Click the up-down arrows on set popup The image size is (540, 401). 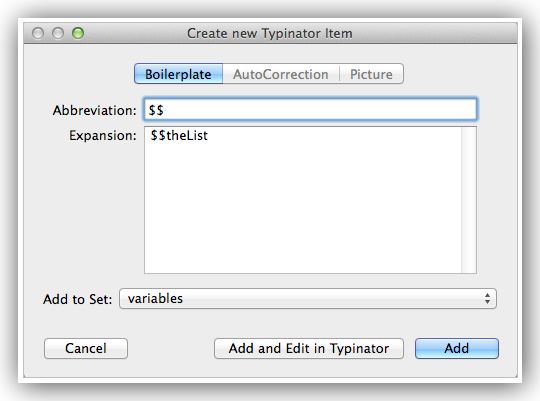(x=487, y=298)
